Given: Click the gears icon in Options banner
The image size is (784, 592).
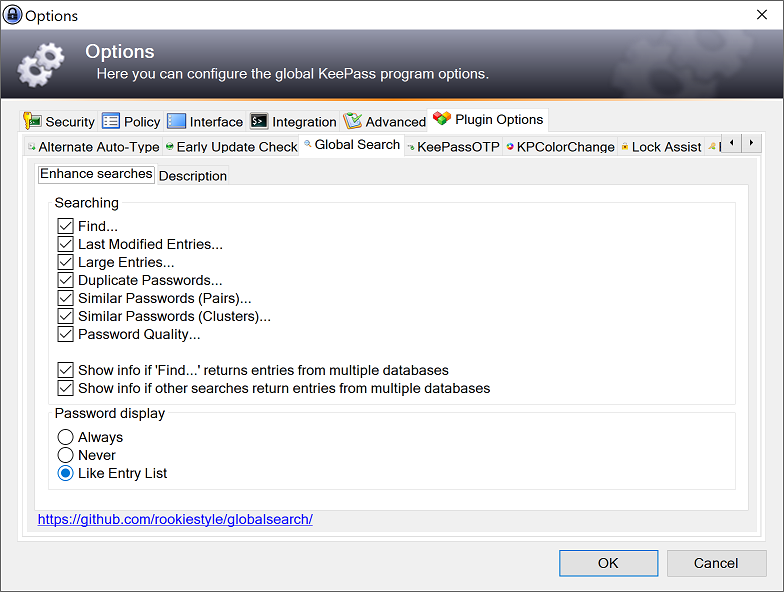Looking at the screenshot, I should [41, 65].
